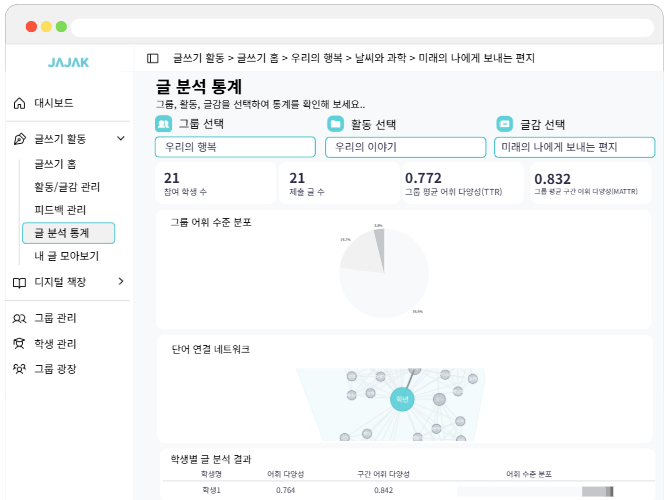Open the 미래의 나에게 보내는 편지 dropdown
The image size is (665, 500).
[575, 148]
